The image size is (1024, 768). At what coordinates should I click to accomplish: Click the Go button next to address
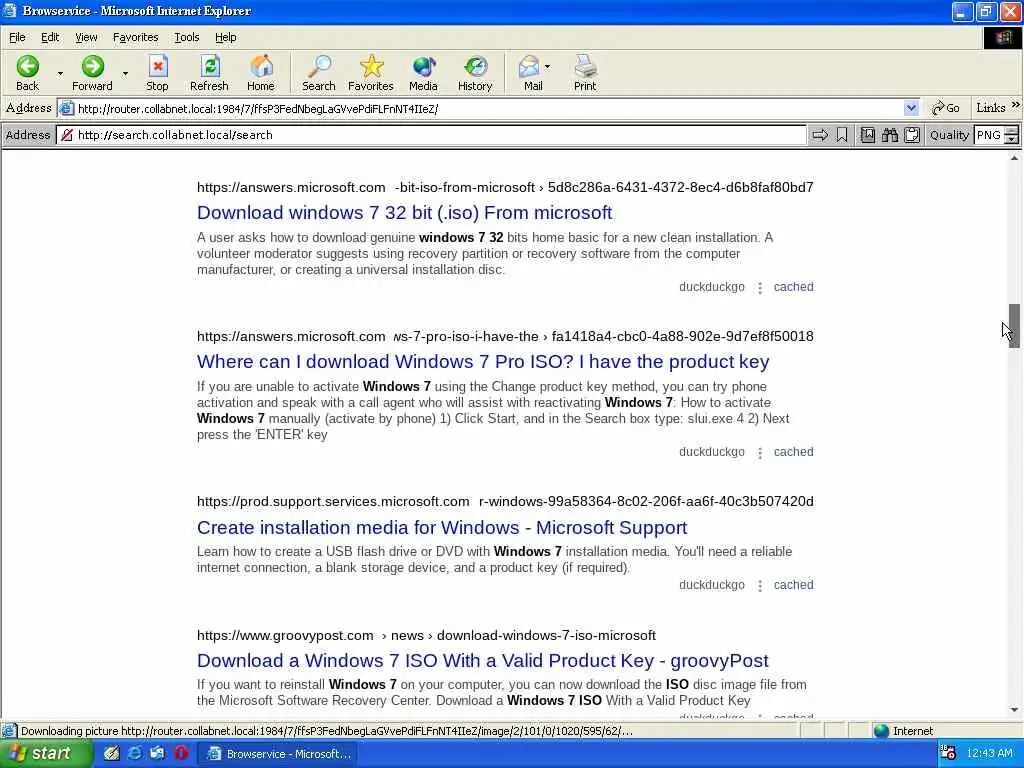click(946, 108)
